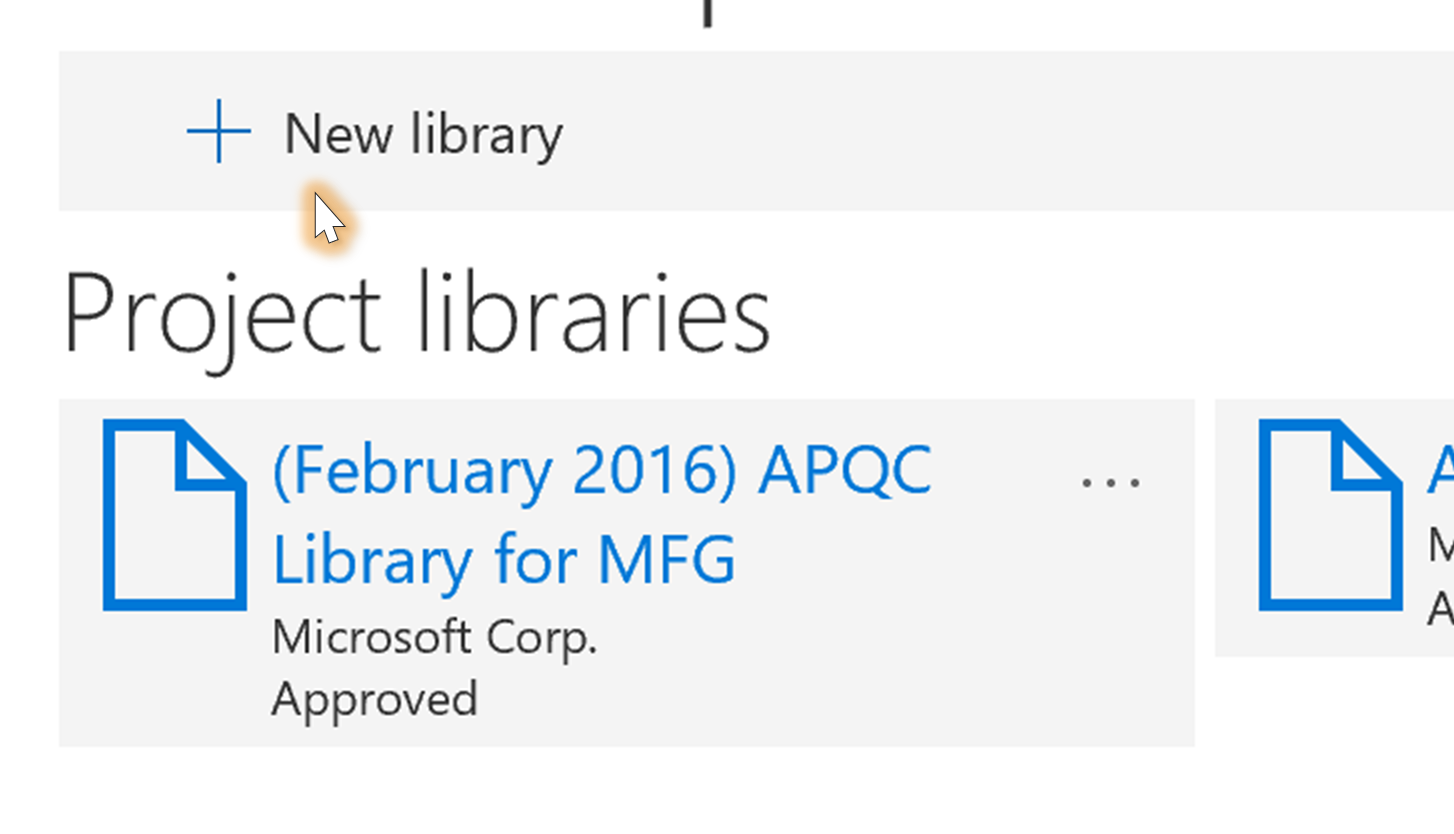Click the "Approved" status on APQC library
The image size is (1454, 834).
point(374,699)
